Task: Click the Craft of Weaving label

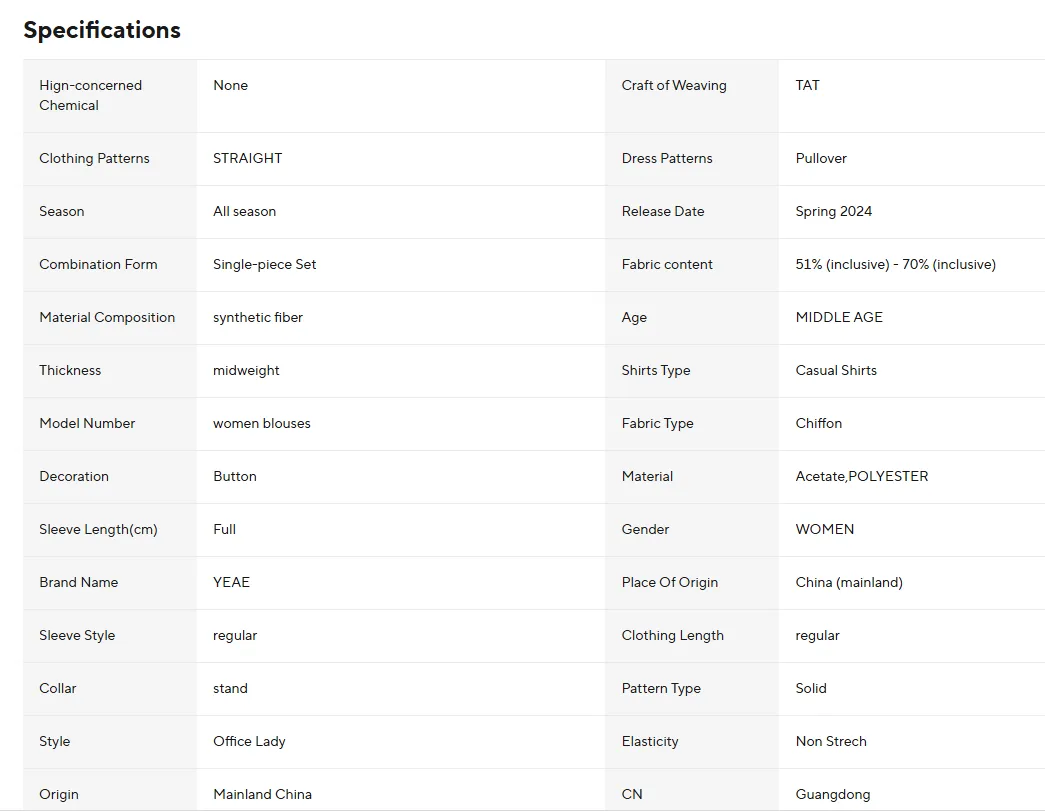Action: [674, 85]
